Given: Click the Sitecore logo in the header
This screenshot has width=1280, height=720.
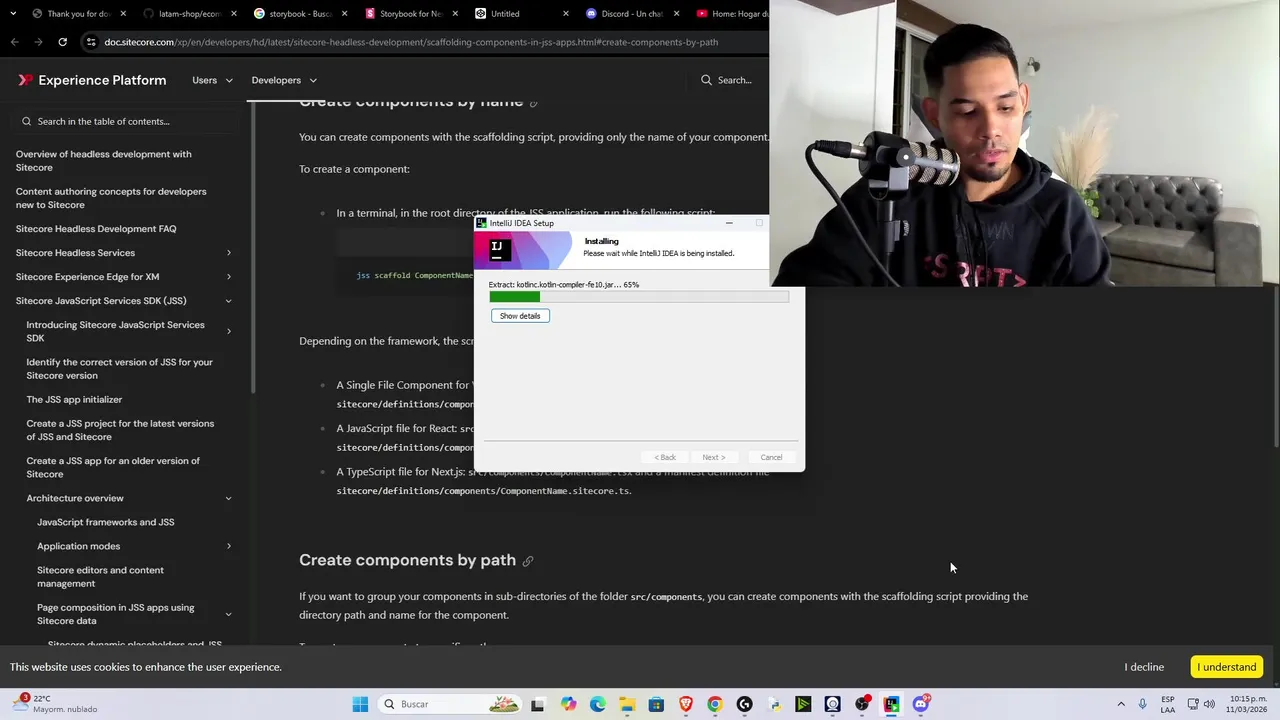Looking at the screenshot, I should [25, 80].
